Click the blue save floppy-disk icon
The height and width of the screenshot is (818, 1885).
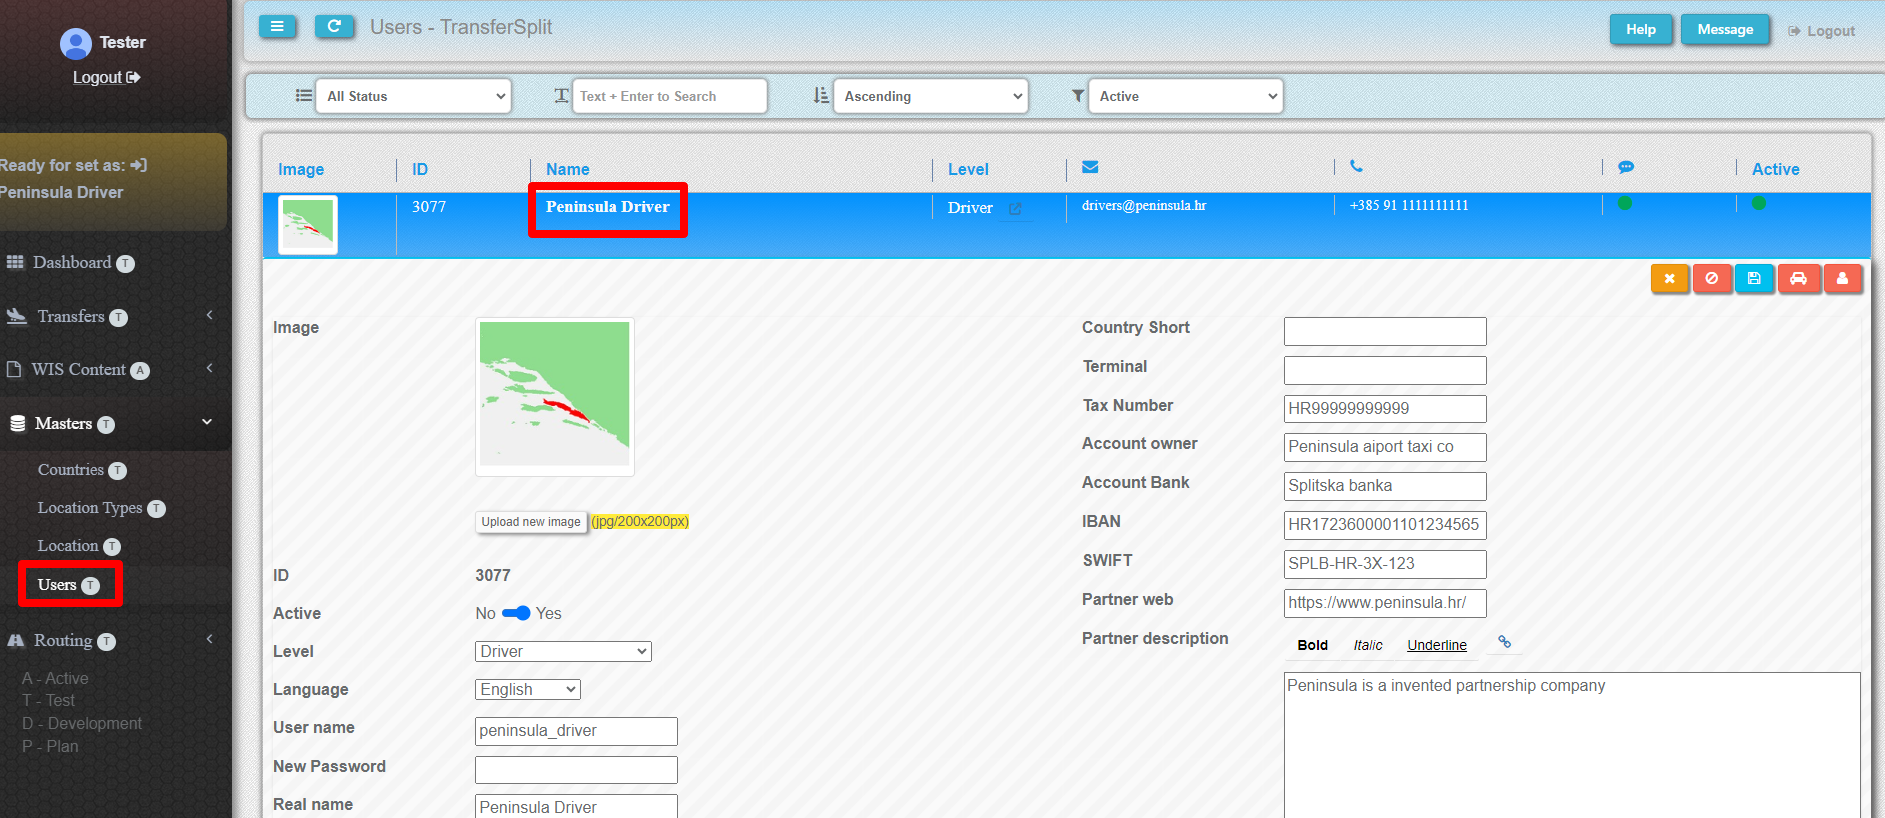click(1754, 279)
